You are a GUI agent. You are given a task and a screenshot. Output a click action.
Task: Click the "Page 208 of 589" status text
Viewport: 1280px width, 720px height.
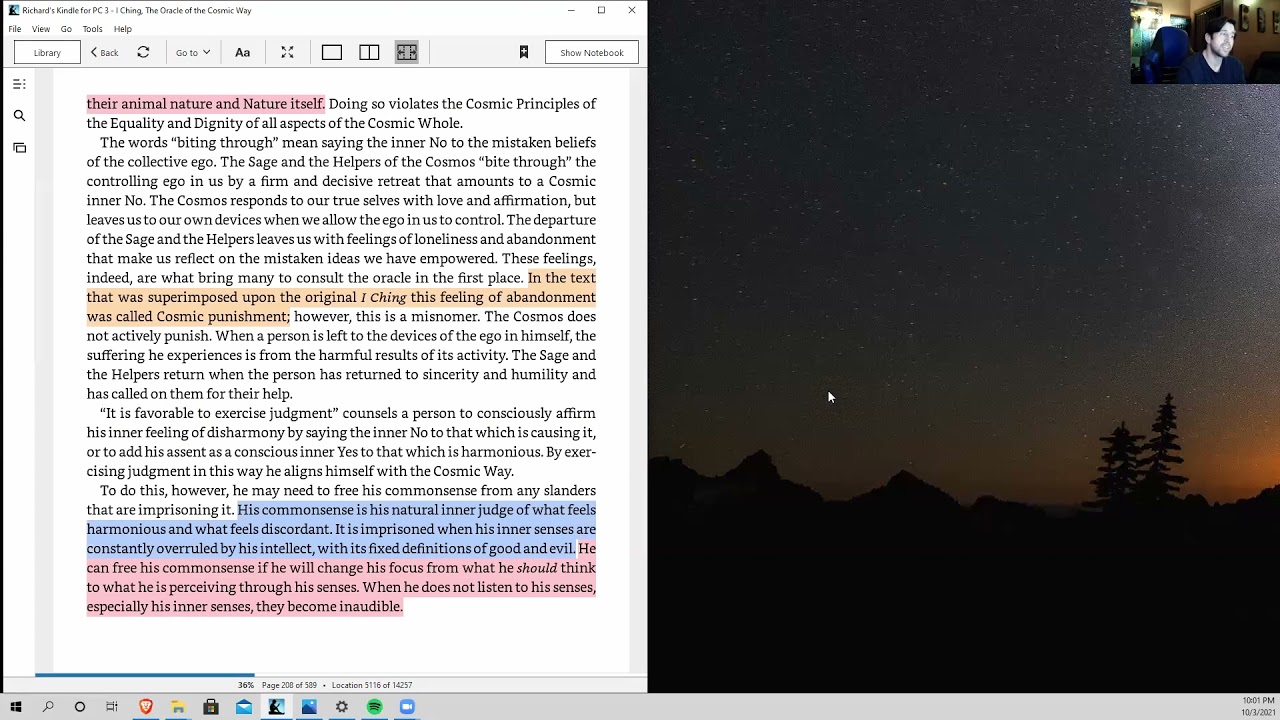[x=289, y=685]
